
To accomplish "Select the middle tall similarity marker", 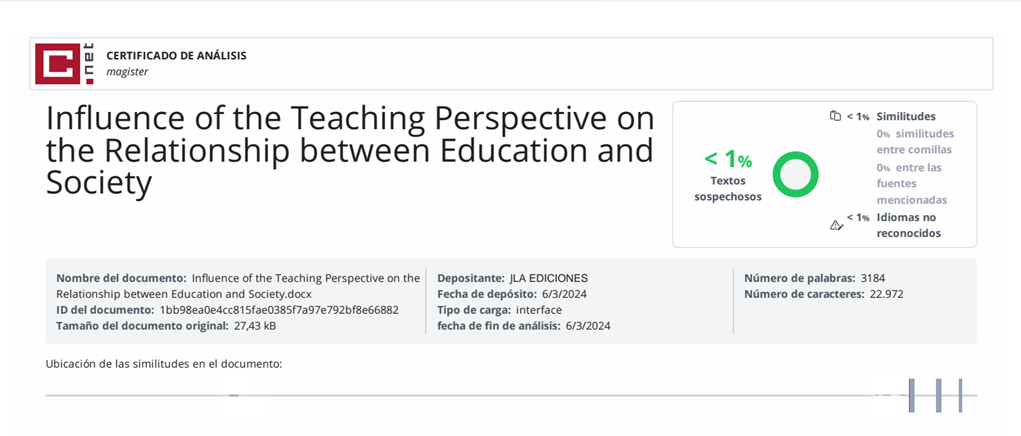I will 939,395.
